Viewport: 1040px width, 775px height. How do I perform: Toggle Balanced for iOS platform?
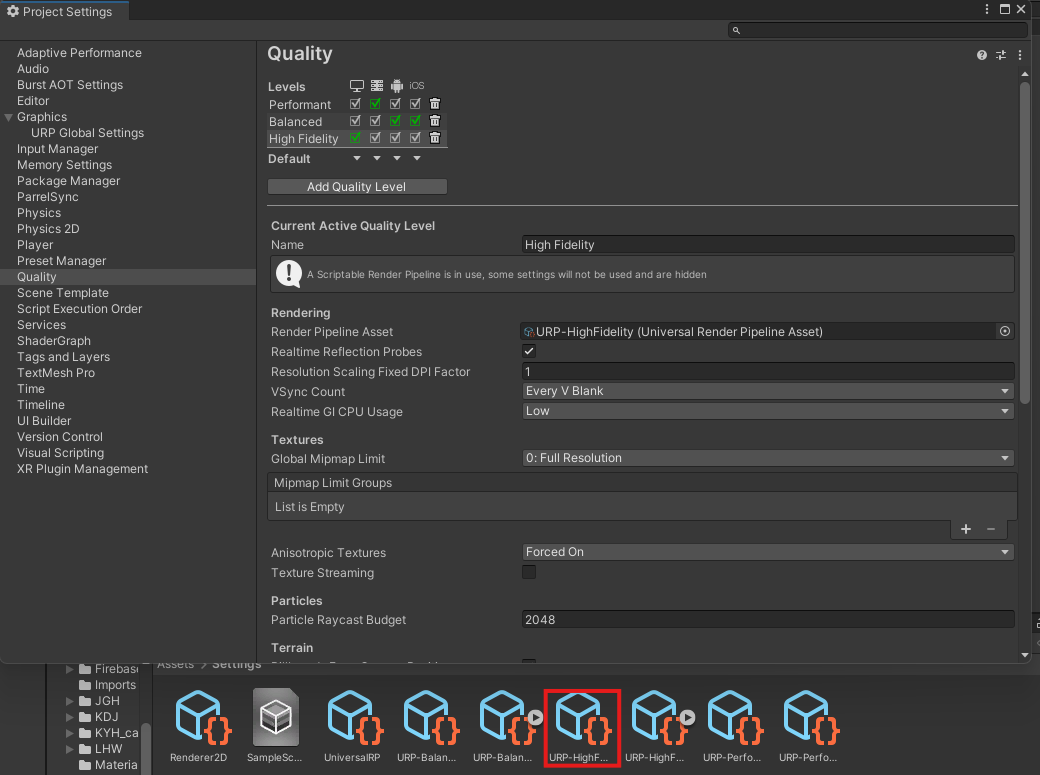click(x=415, y=121)
